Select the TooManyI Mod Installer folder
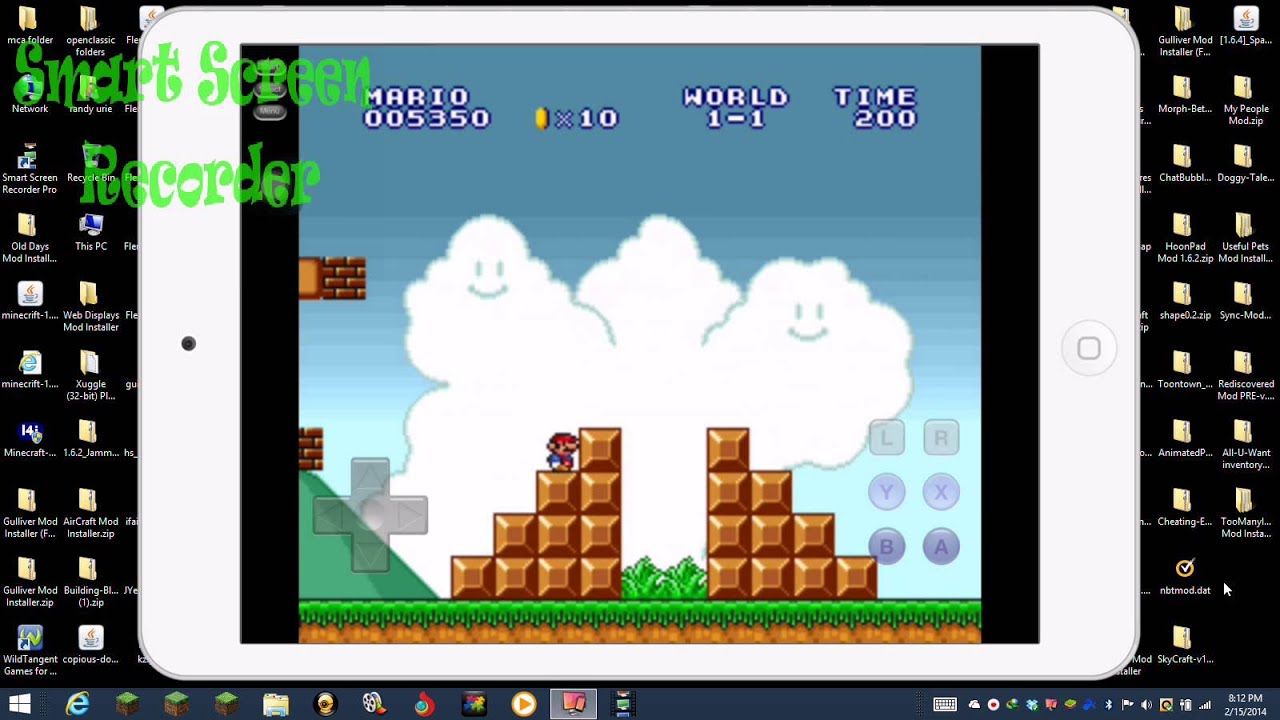The width and height of the screenshot is (1280, 720). click(x=1245, y=514)
